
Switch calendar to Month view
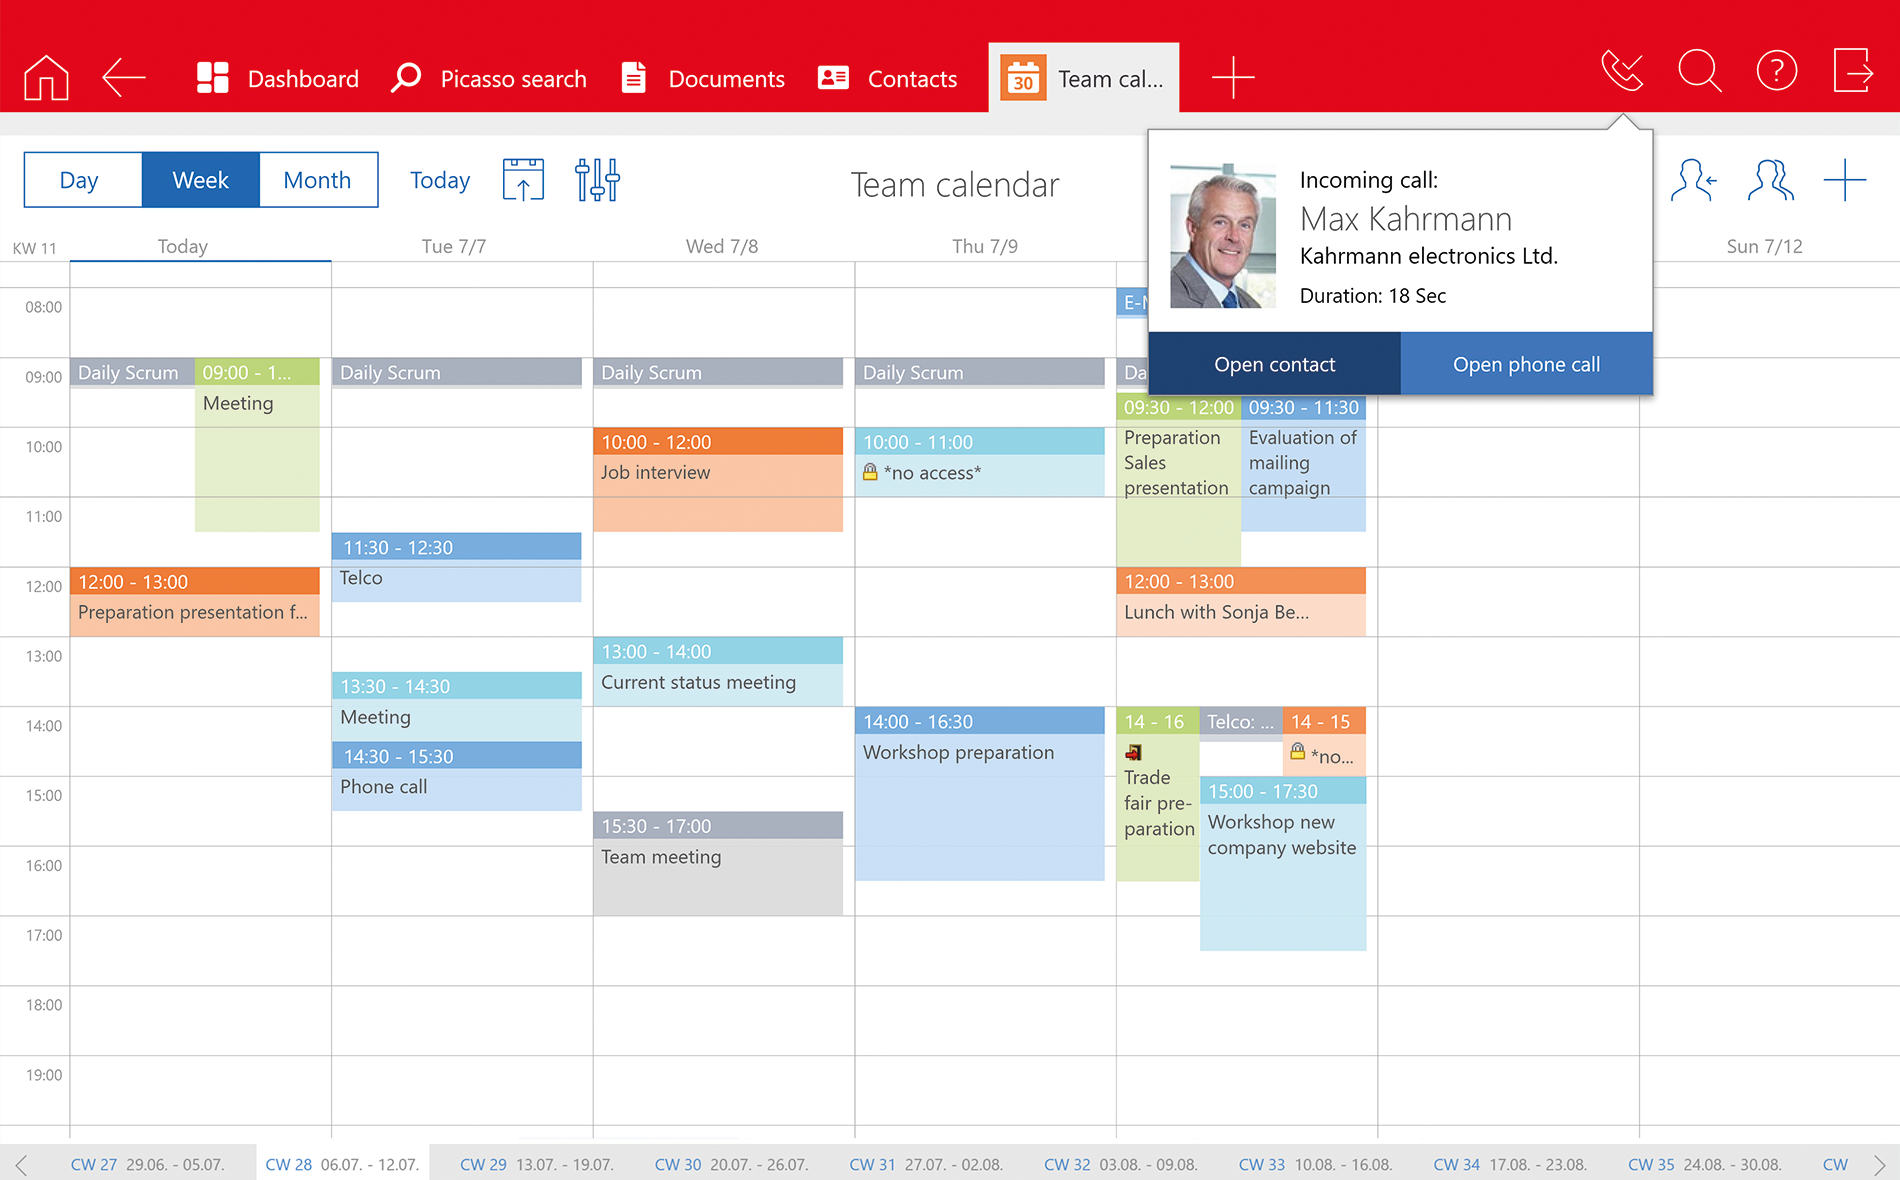[x=317, y=180]
